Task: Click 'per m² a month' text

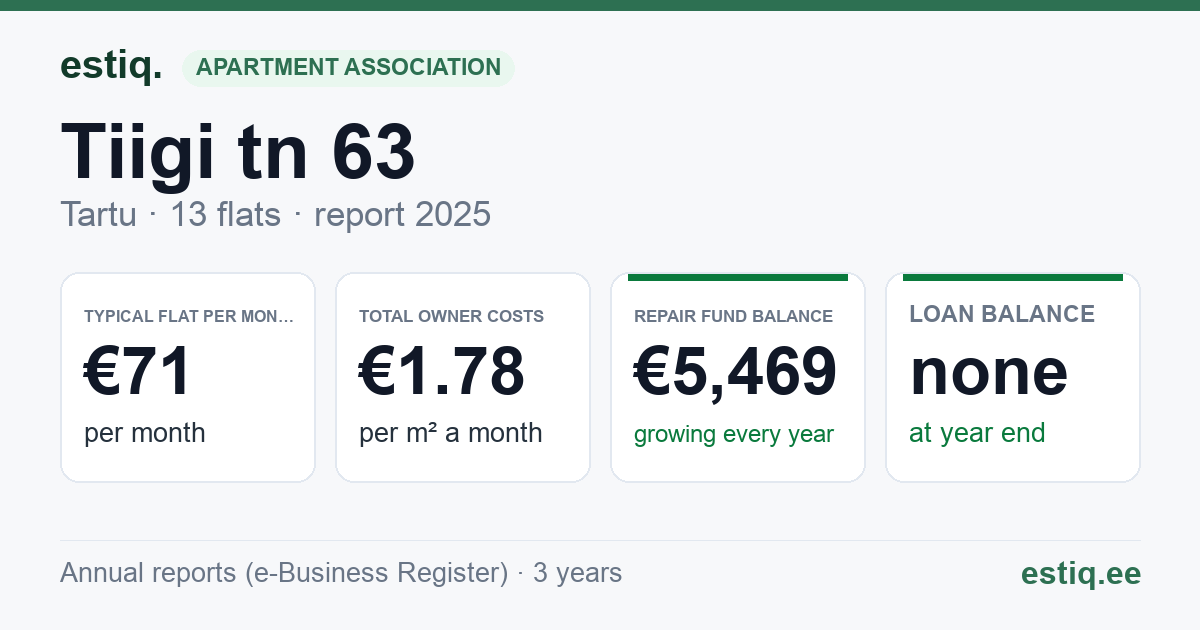Action: click(x=451, y=433)
